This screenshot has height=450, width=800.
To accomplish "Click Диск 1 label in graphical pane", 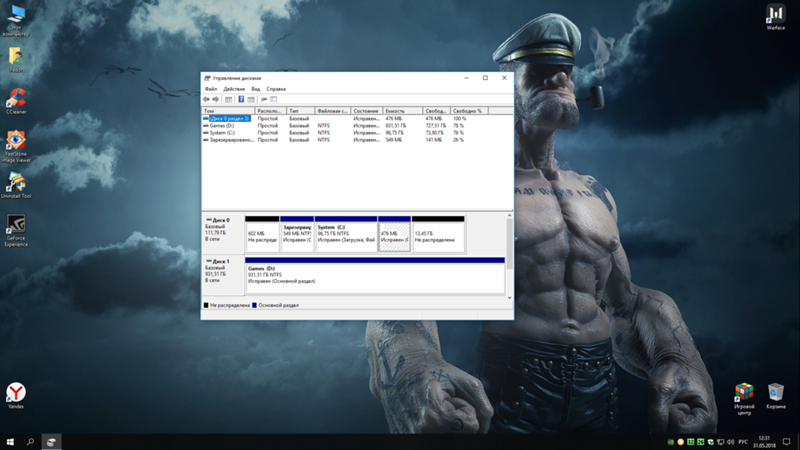I will tap(220, 261).
